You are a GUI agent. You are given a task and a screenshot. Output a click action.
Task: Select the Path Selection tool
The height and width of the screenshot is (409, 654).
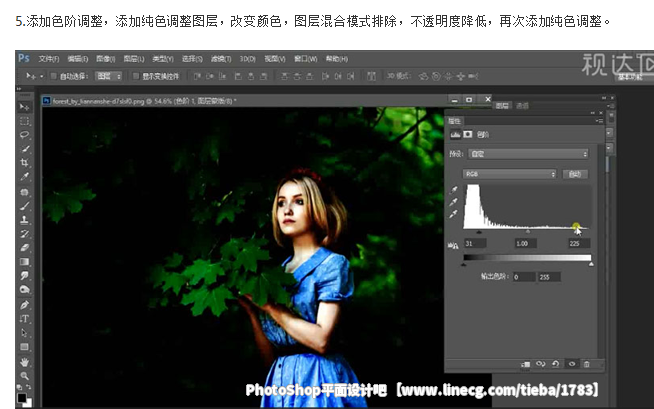pyautogui.click(x=25, y=333)
